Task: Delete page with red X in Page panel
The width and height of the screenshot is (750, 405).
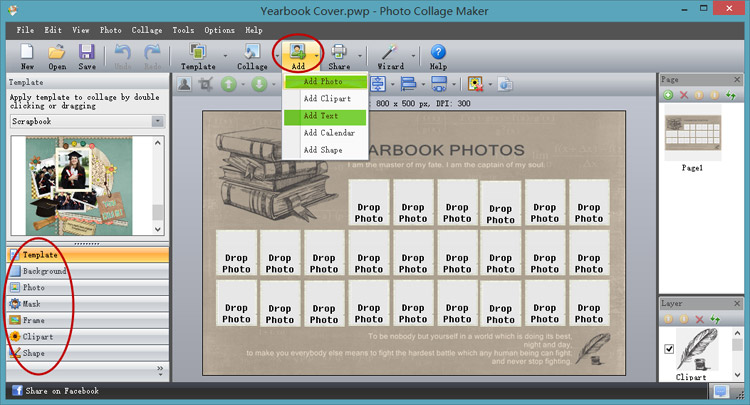Action: pos(684,95)
